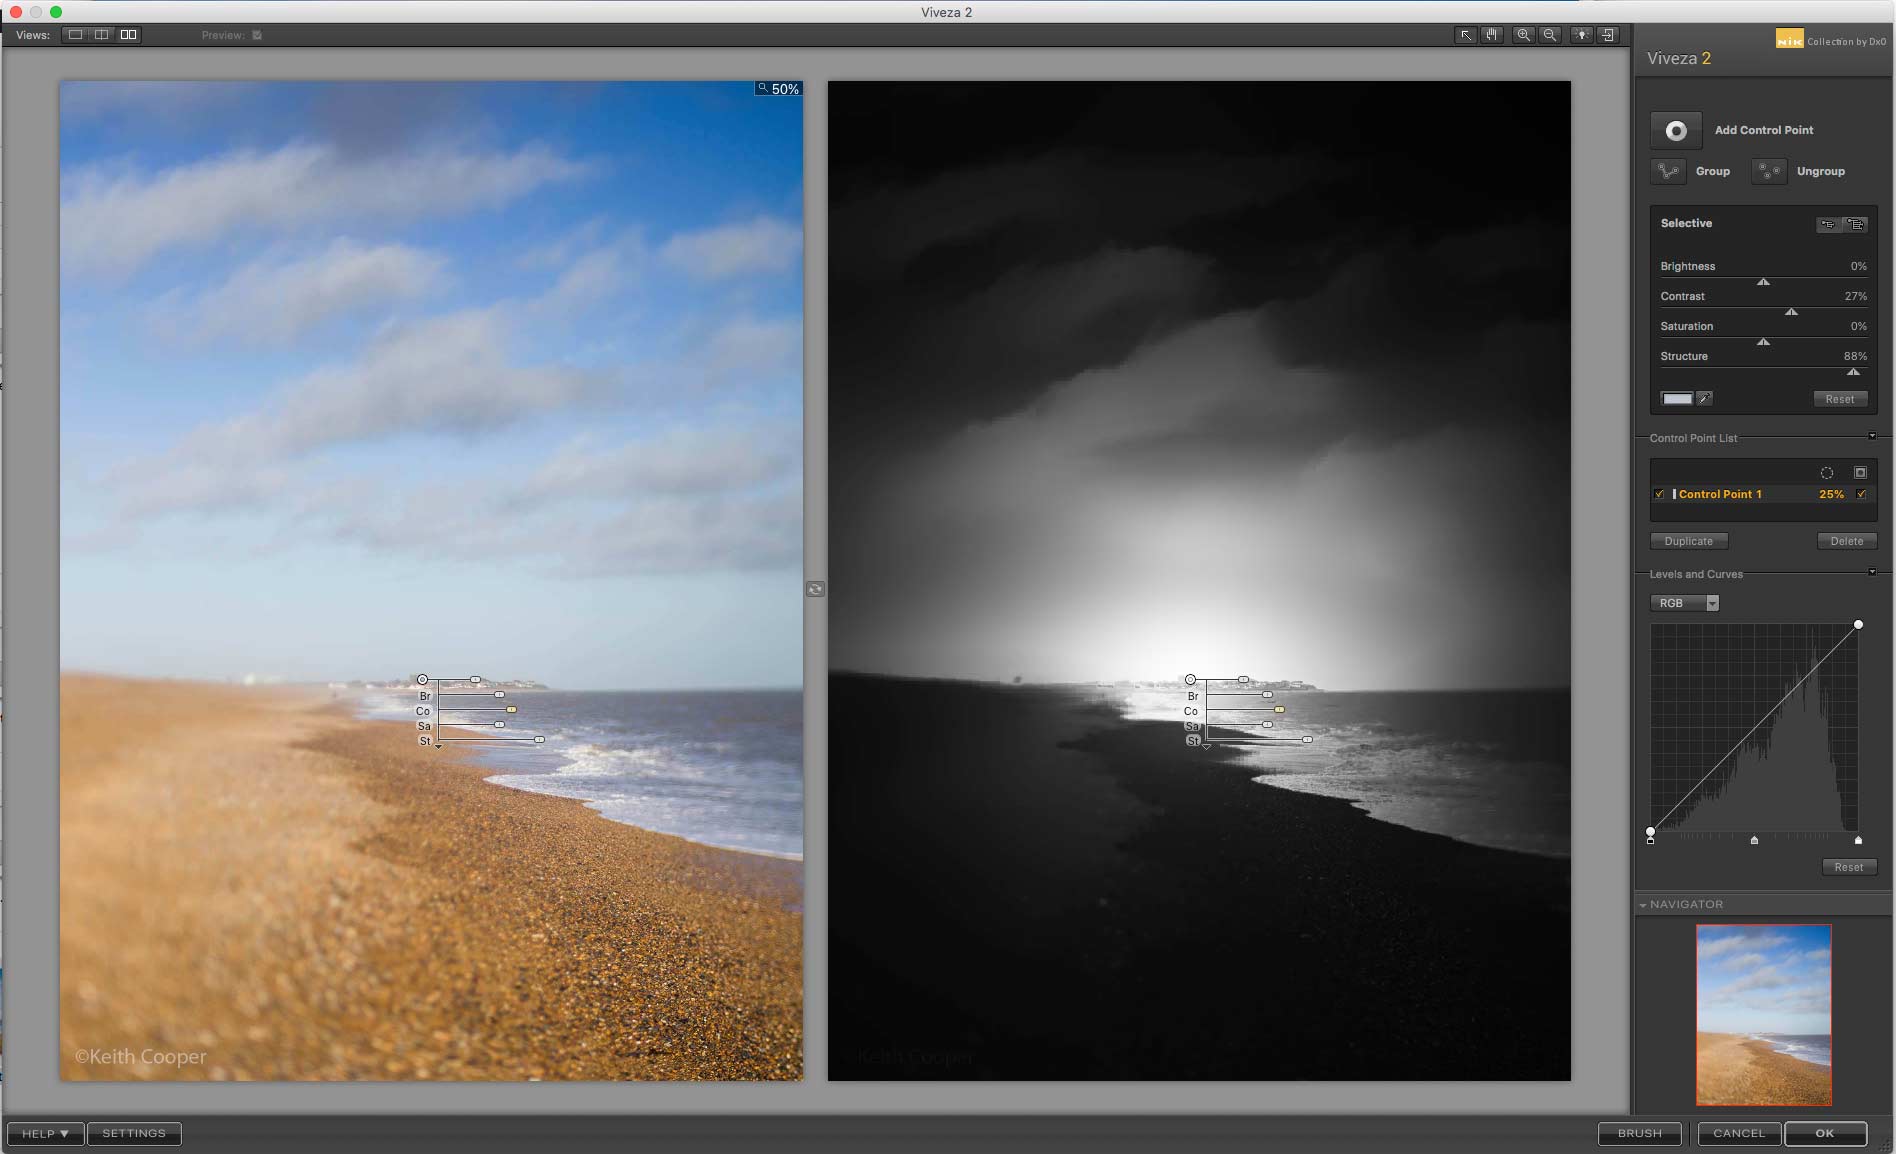Click the Brightness slider handle in Selective
Screen dimensions: 1896x1154
pos(1763,282)
